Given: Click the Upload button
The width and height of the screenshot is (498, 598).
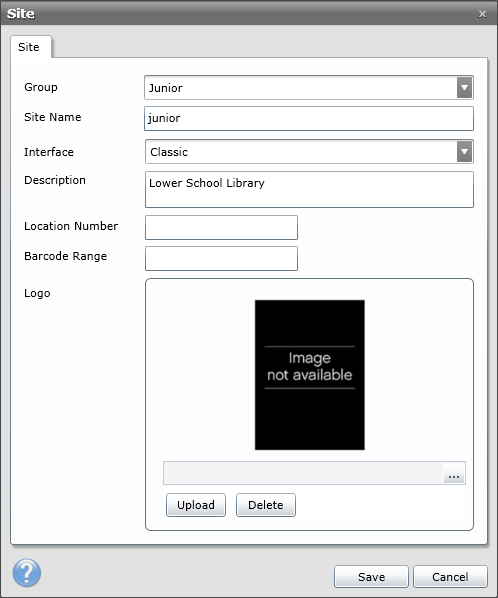Looking at the screenshot, I should tap(196, 505).
